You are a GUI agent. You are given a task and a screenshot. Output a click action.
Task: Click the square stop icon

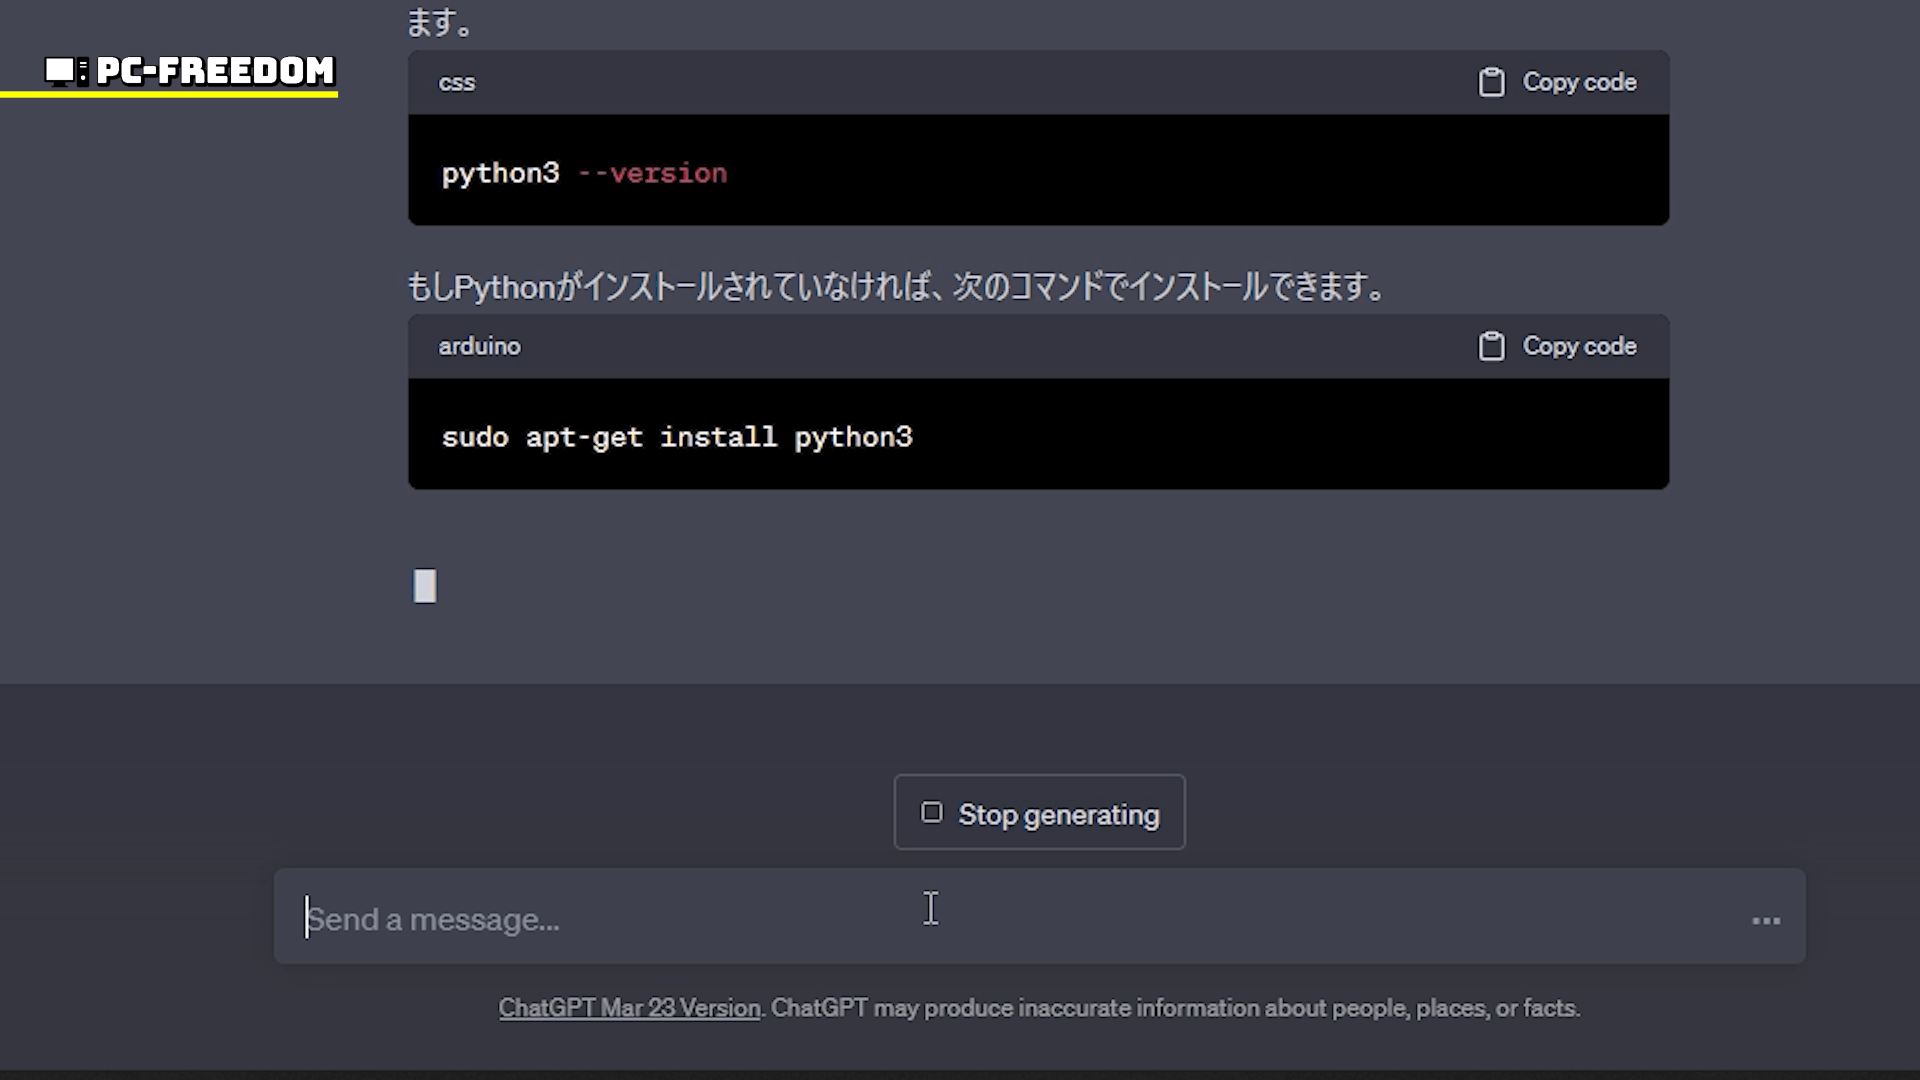[x=931, y=813]
